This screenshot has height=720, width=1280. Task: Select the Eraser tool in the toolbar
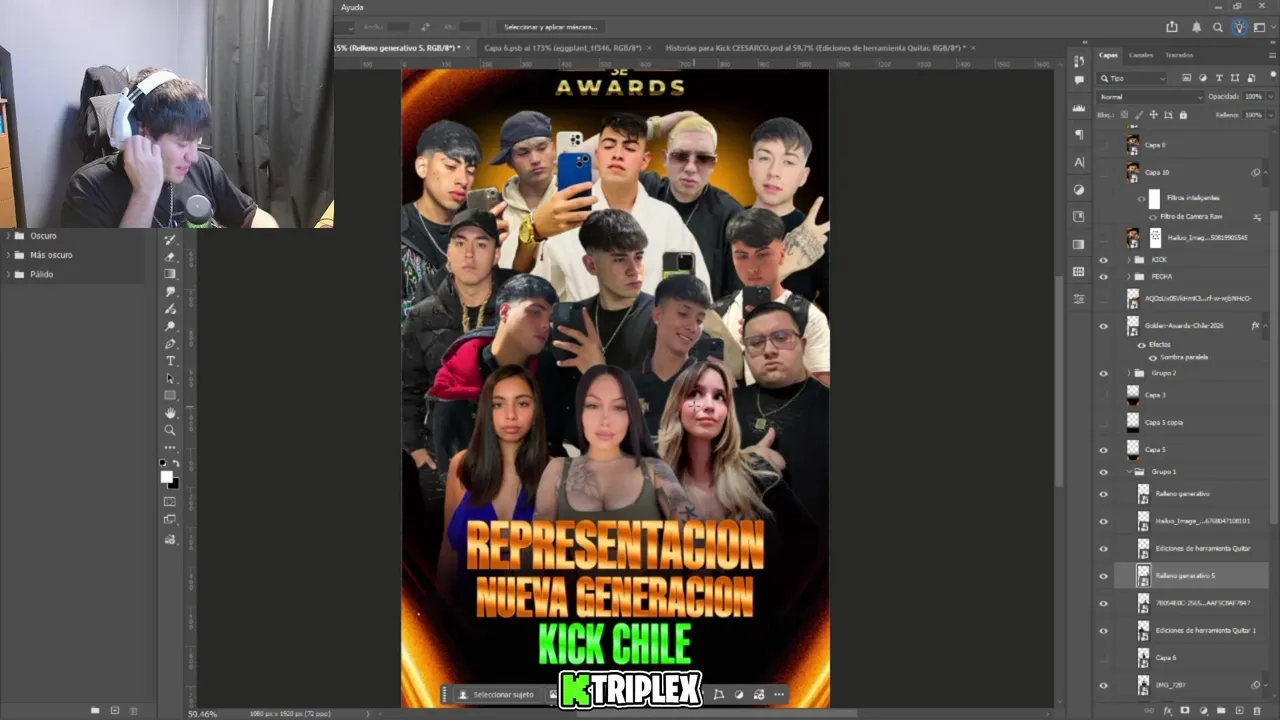point(170,257)
